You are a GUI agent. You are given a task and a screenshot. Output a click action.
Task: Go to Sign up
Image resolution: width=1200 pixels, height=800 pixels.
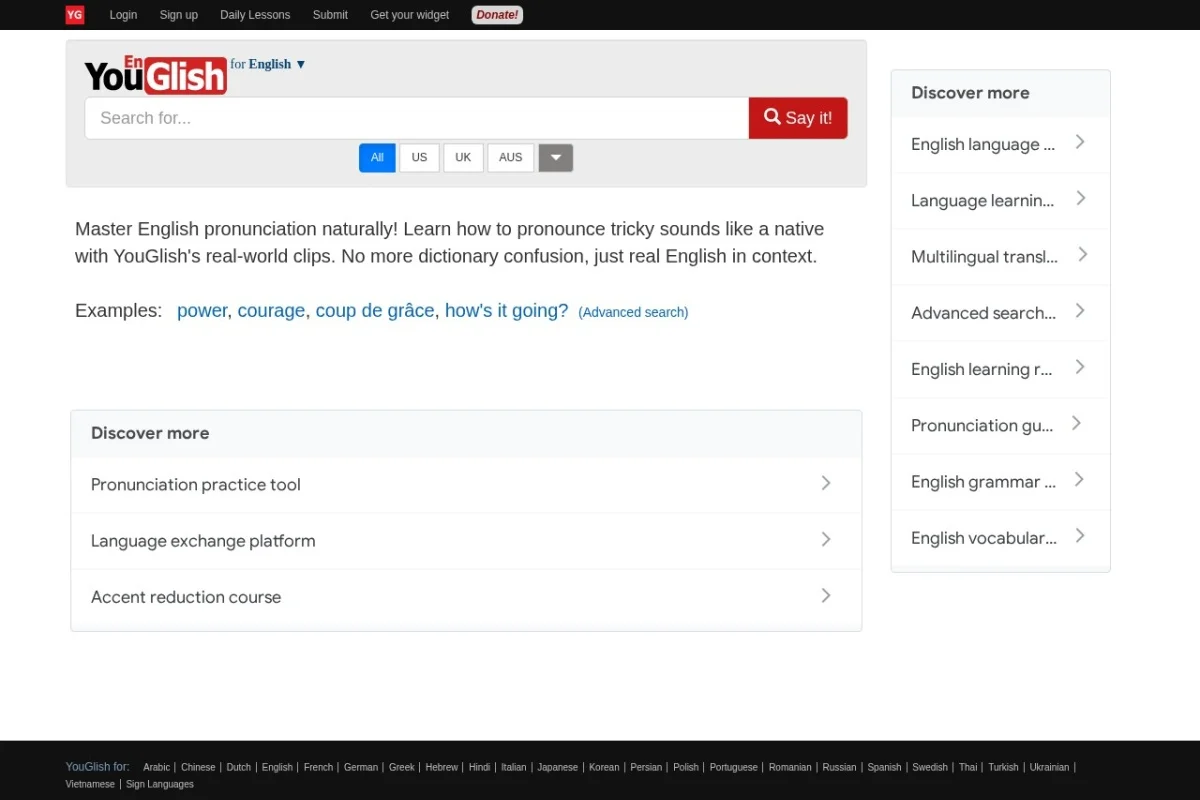(179, 15)
